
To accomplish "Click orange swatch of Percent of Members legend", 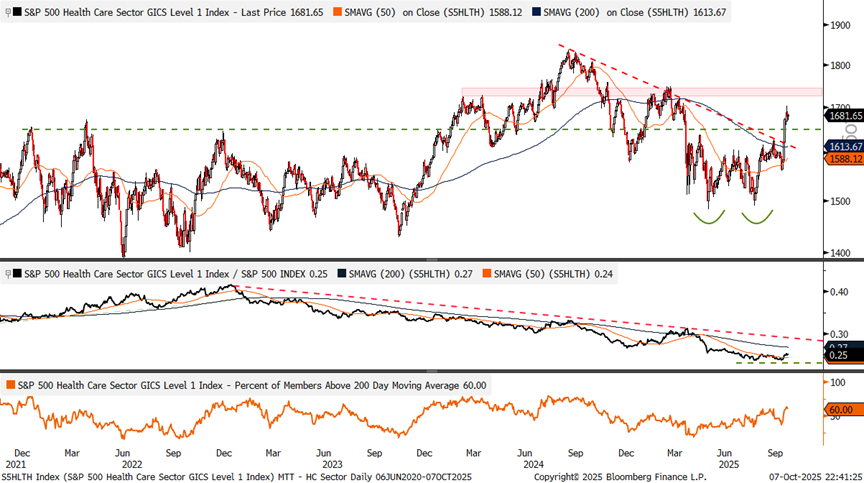I will click(x=10, y=386).
